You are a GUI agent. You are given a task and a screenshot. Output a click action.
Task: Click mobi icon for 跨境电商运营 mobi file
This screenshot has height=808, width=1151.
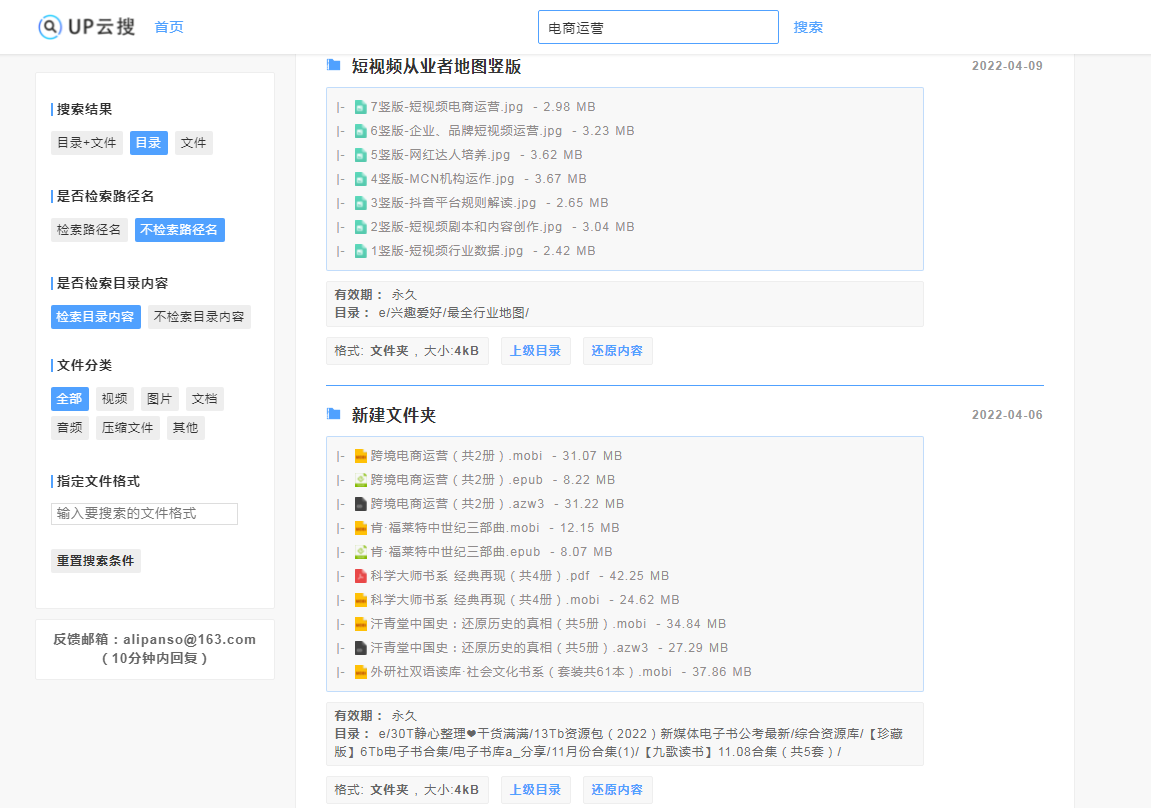point(361,456)
